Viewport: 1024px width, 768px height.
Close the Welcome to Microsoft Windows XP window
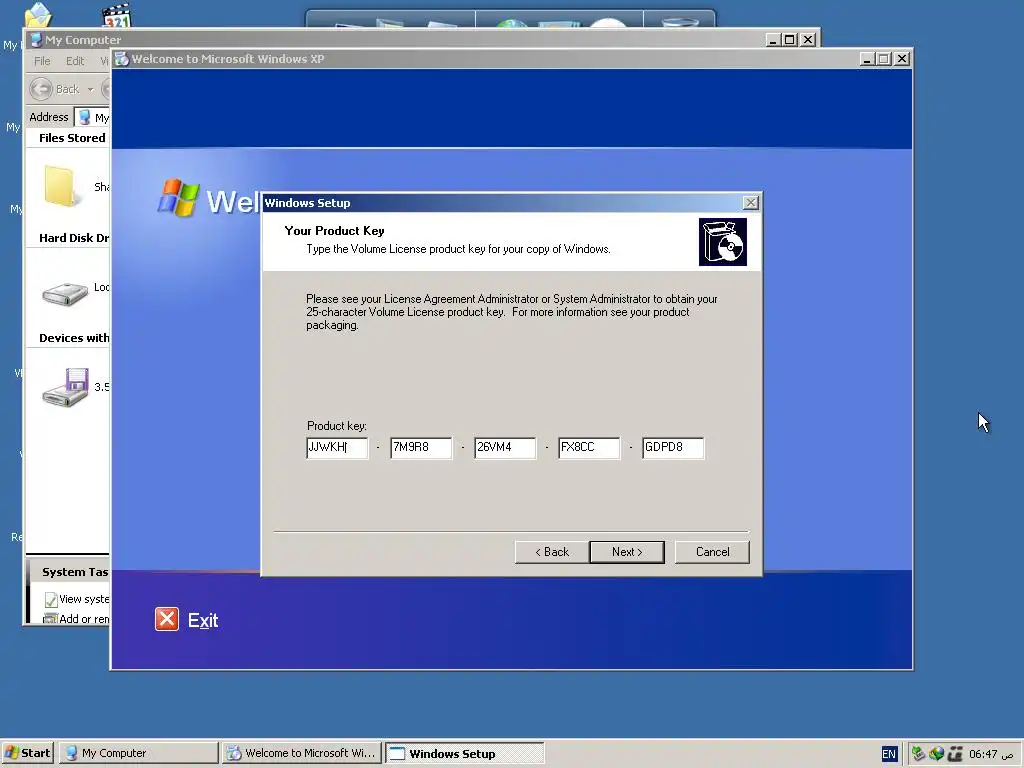[x=902, y=59]
